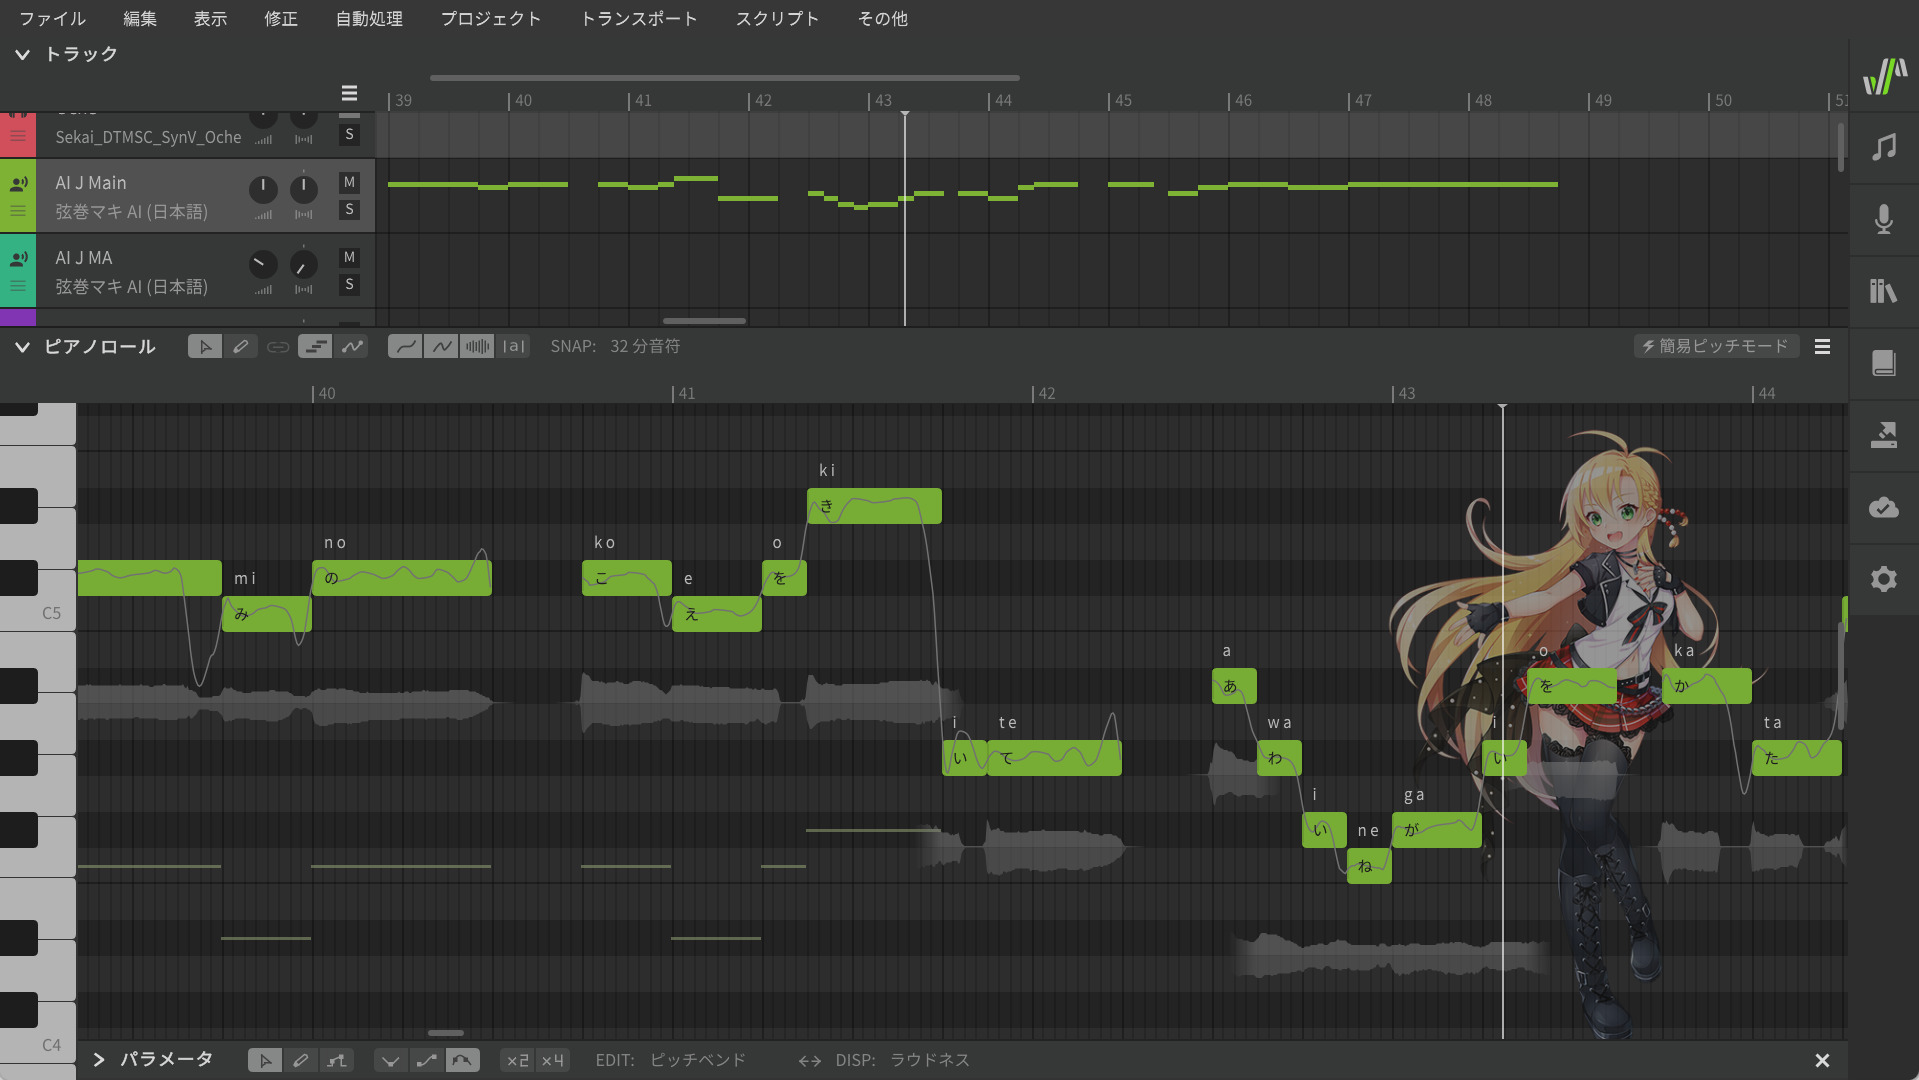The image size is (1919, 1080).
Task: Click the swap arrows icon before DISP
Action: [810, 1060]
